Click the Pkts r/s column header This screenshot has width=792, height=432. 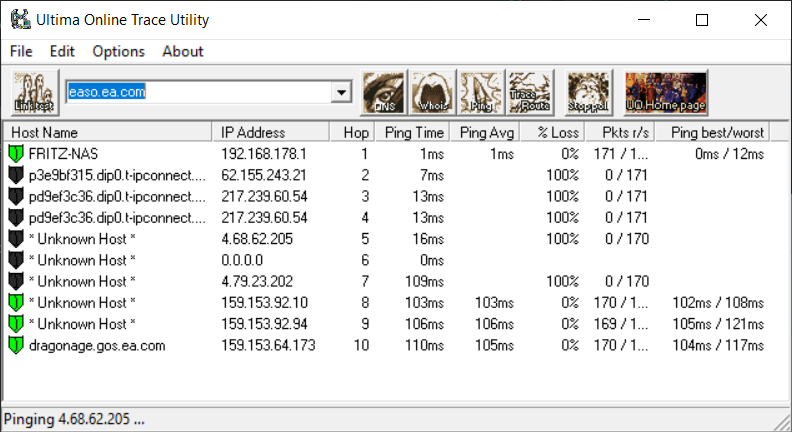click(621, 132)
